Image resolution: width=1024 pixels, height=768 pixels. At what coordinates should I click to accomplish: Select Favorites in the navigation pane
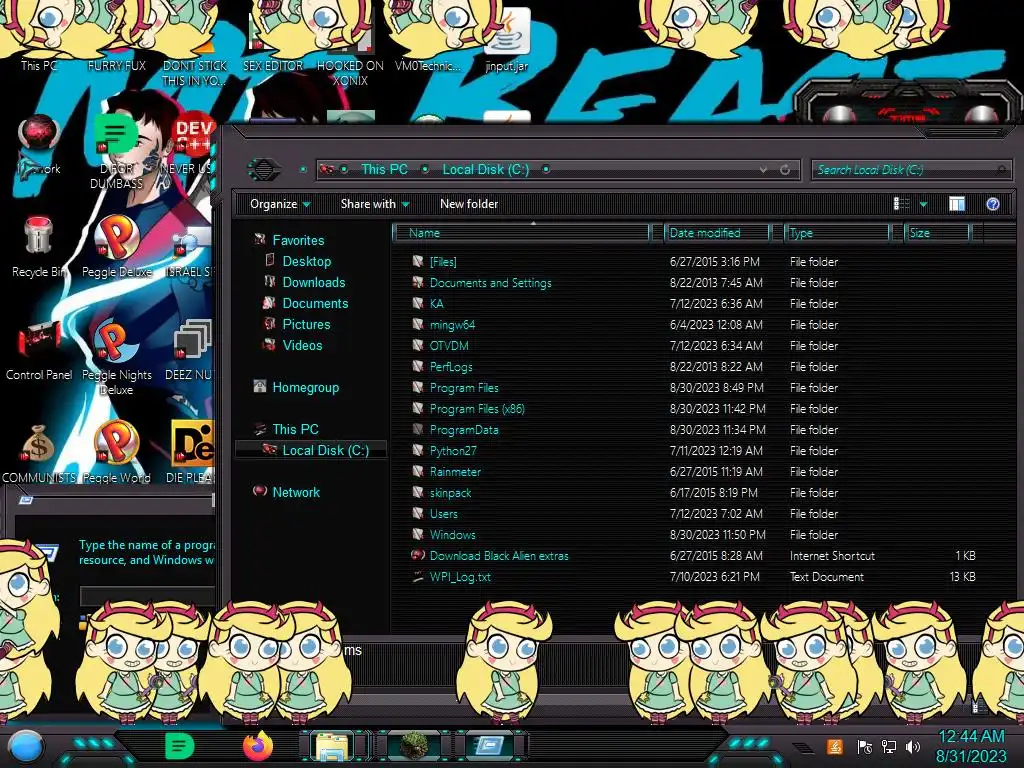point(298,240)
